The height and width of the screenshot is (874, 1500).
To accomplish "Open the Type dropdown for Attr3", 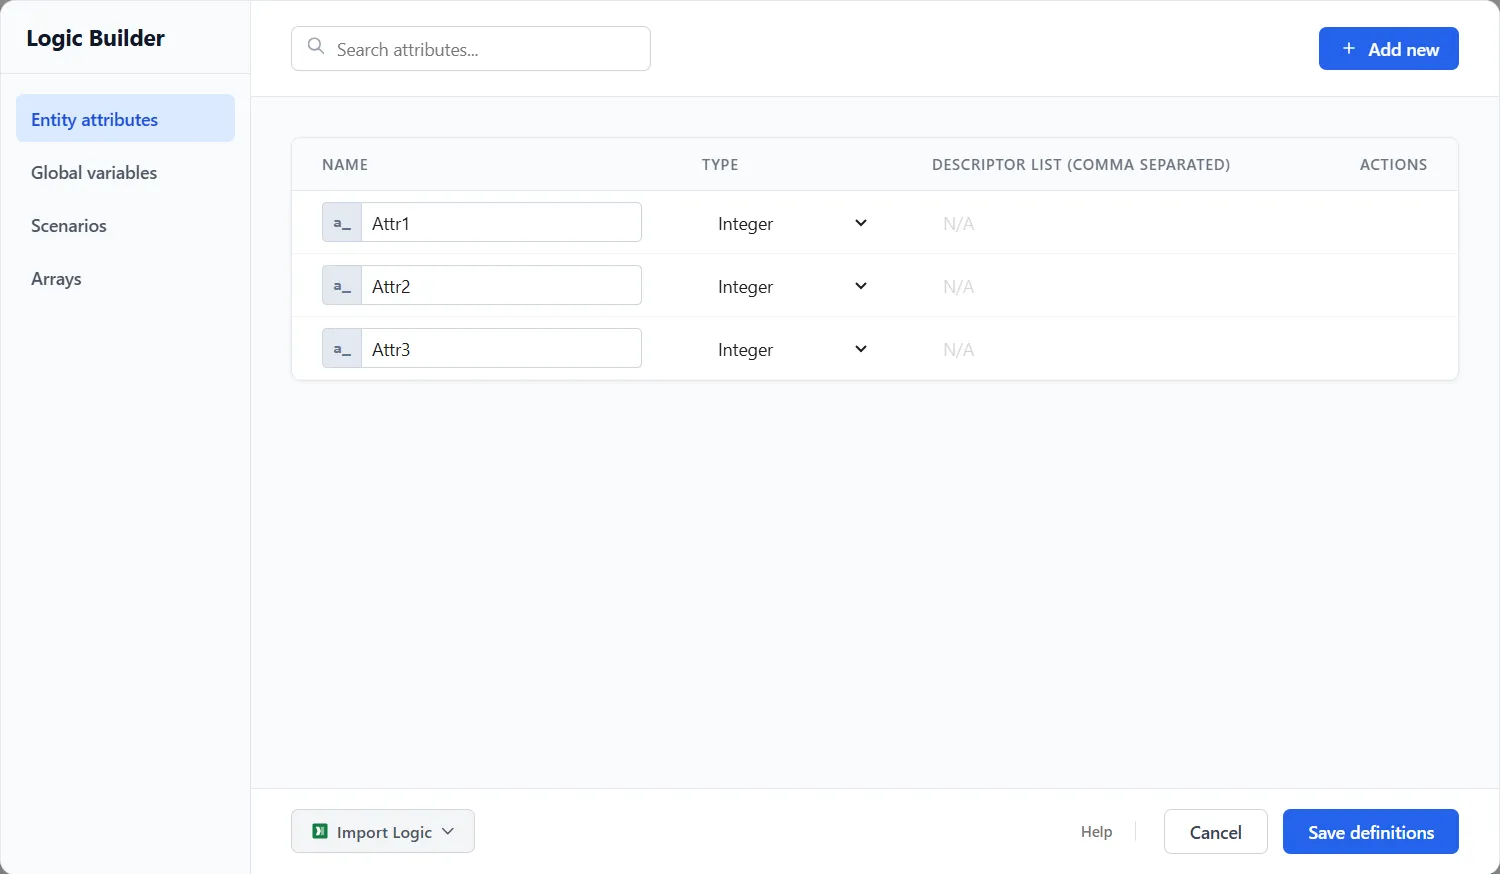I will (791, 349).
